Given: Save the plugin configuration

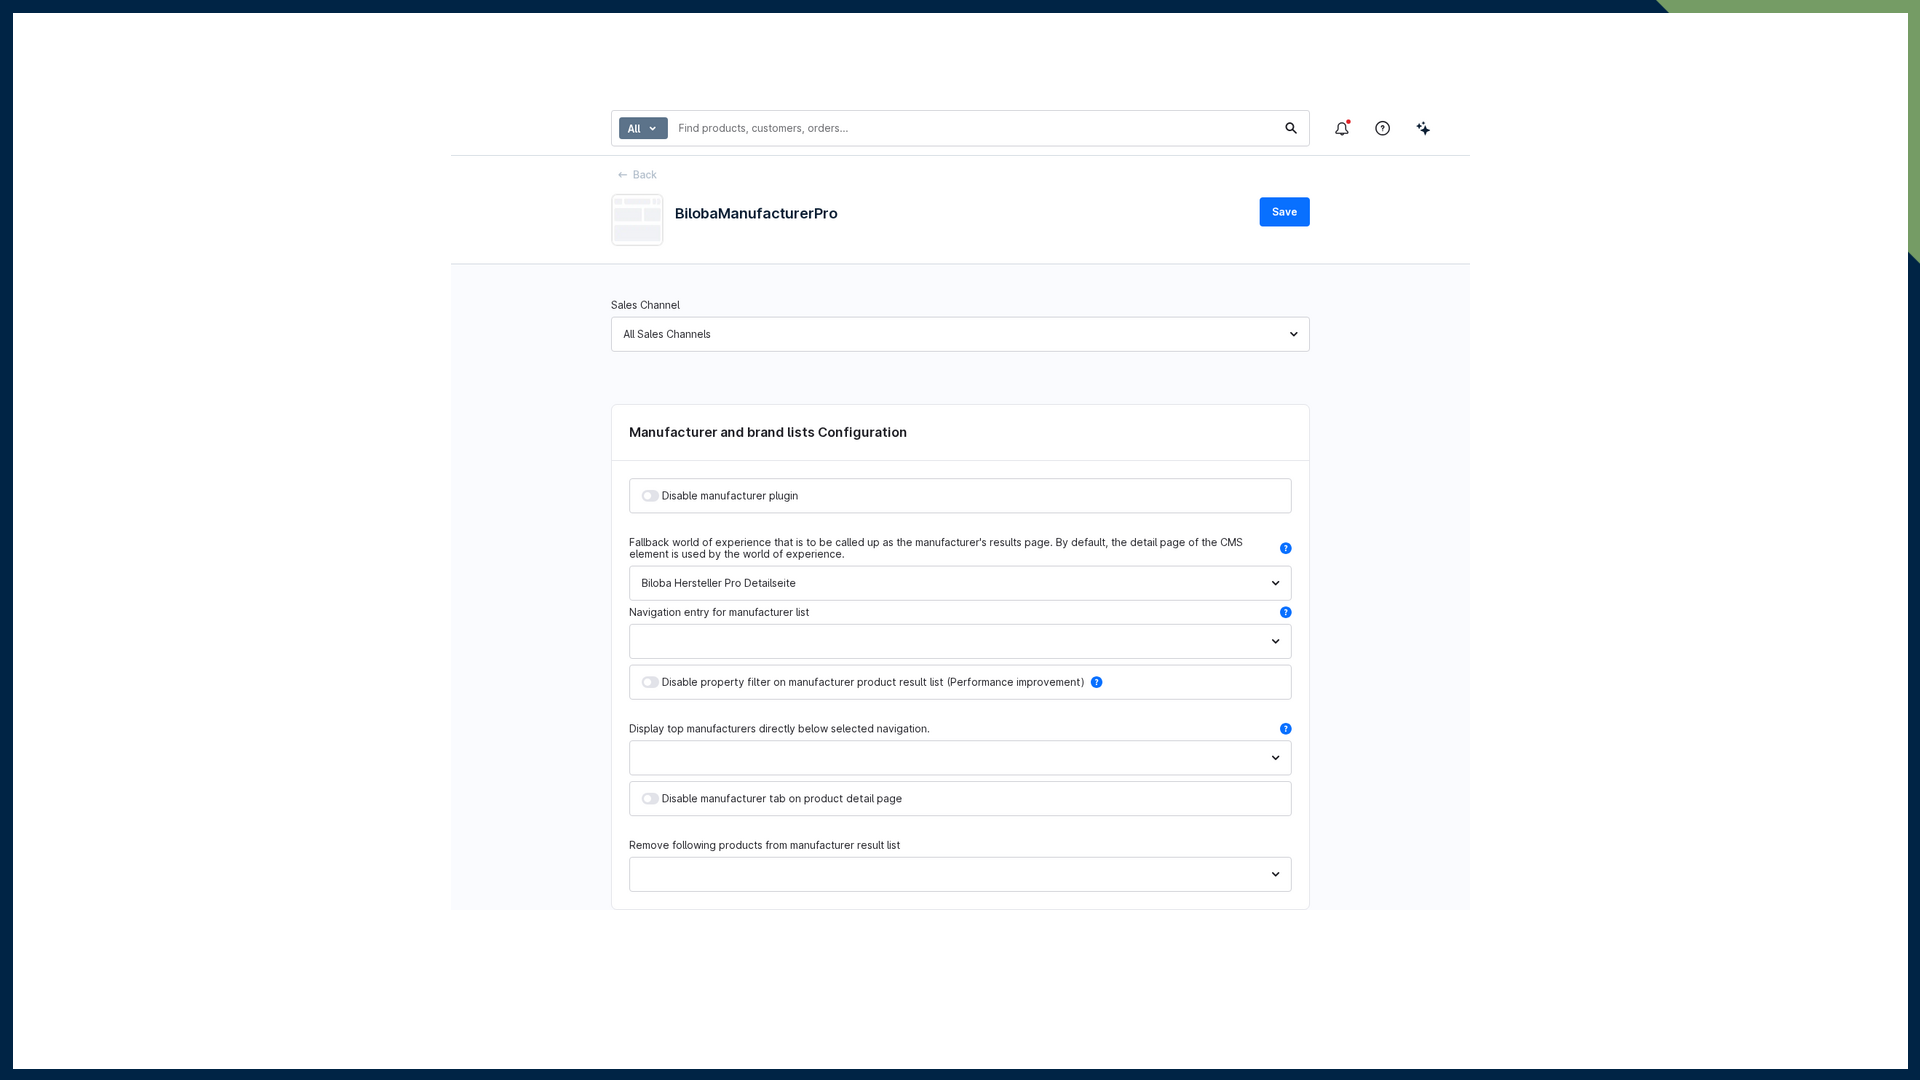Looking at the screenshot, I should 1284,212.
